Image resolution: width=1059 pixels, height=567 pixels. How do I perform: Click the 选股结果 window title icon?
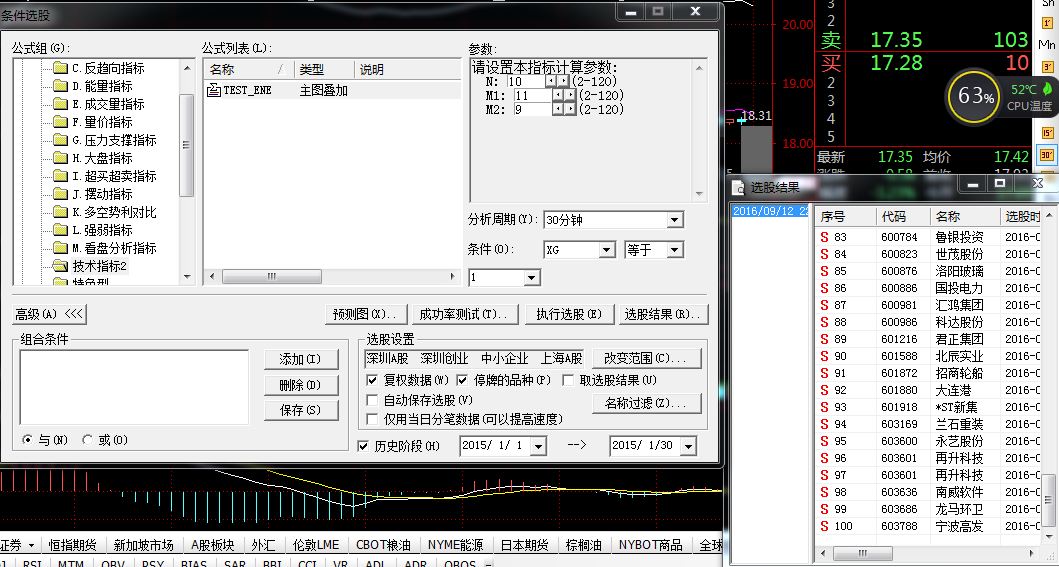741,187
